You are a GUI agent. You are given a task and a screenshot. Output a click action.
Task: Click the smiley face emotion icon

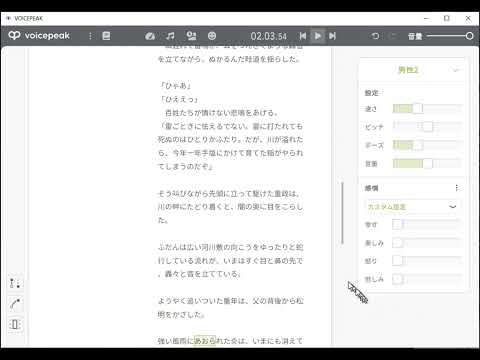(212, 36)
